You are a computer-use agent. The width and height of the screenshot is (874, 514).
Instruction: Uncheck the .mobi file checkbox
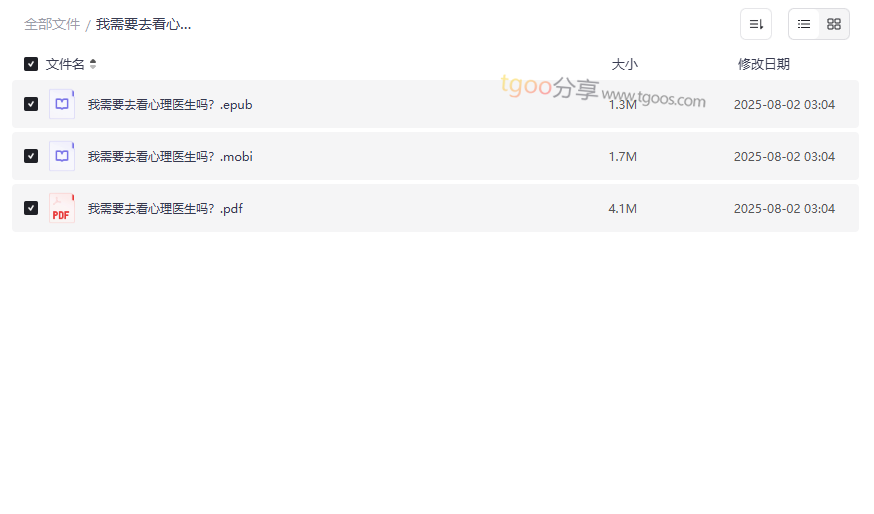(31, 156)
